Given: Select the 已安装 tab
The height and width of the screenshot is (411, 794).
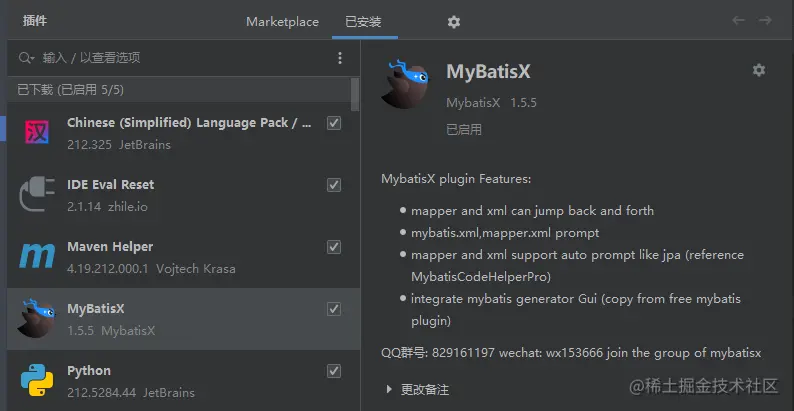Looking at the screenshot, I should 363,22.
